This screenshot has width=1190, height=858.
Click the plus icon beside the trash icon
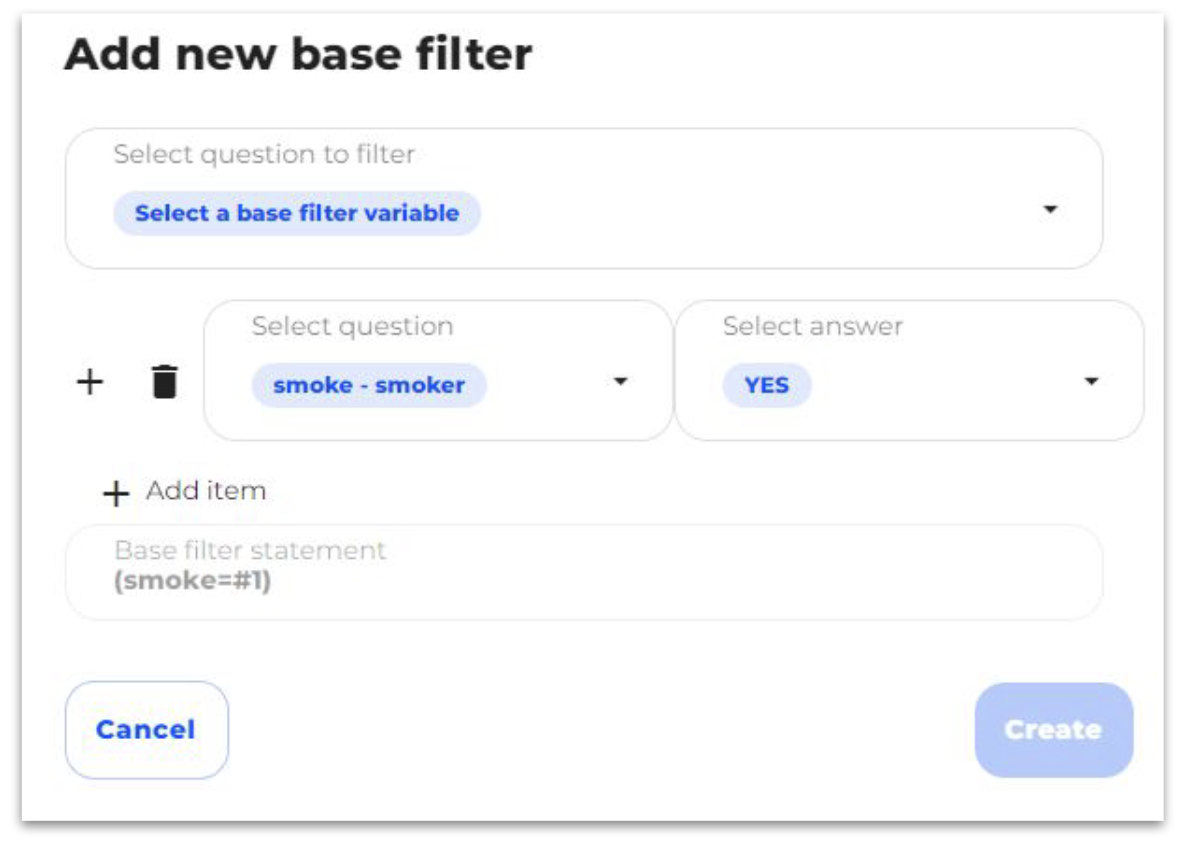[x=90, y=382]
